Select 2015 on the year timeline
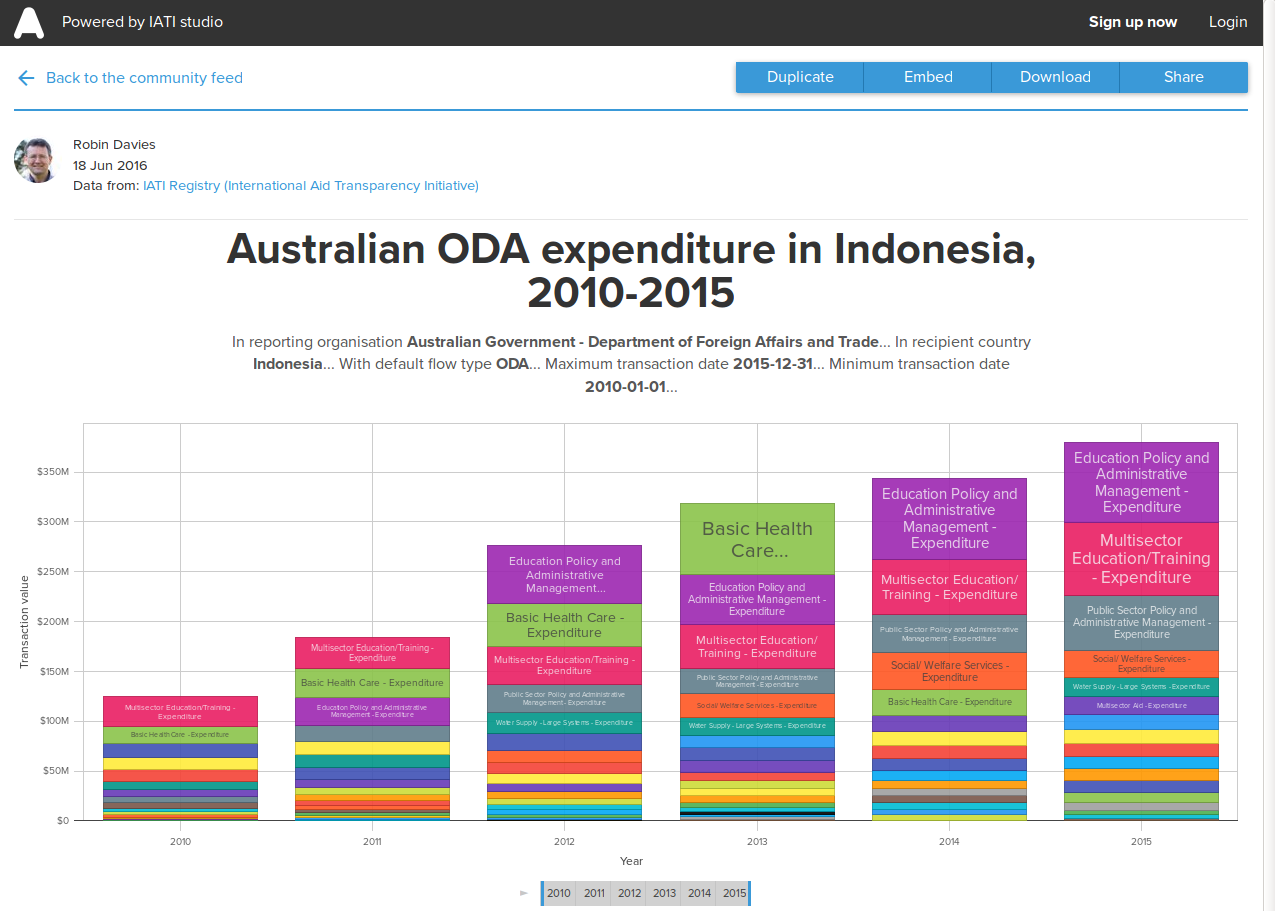 (x=734, y=893)
